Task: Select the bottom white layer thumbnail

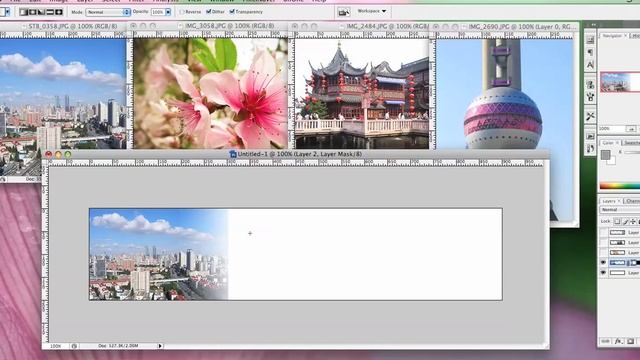Action: click(x=617, y=273)
